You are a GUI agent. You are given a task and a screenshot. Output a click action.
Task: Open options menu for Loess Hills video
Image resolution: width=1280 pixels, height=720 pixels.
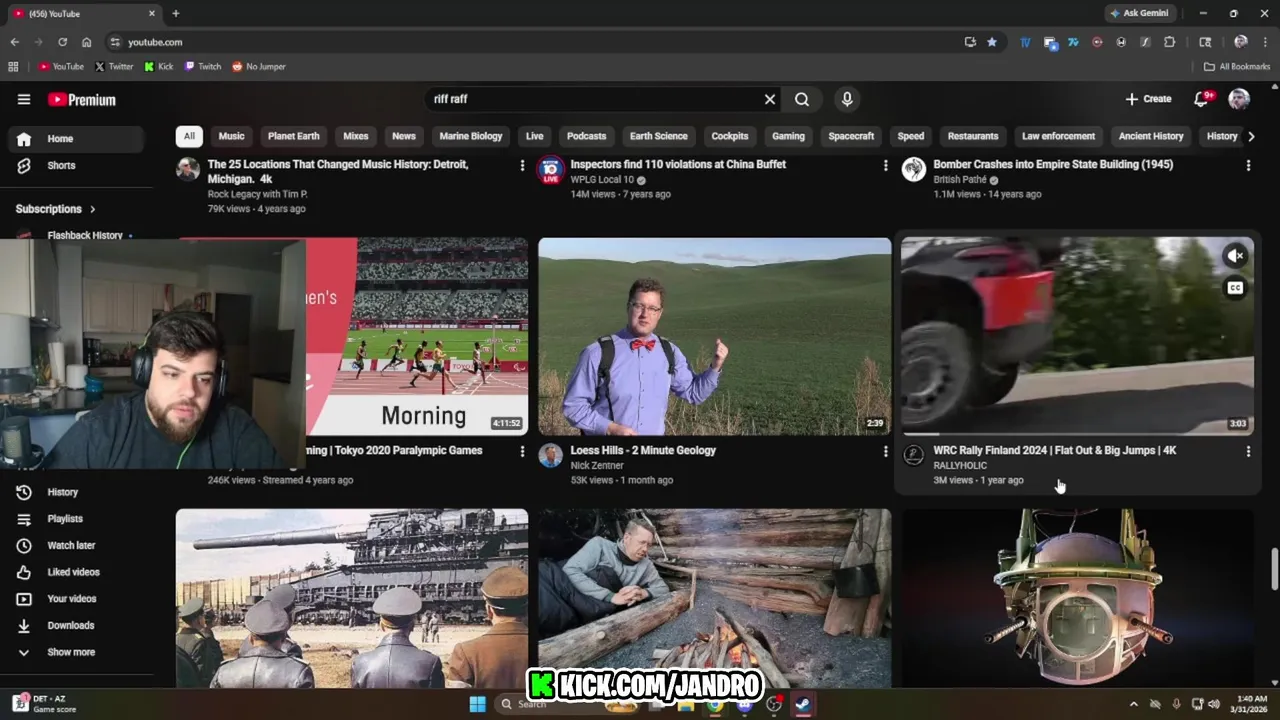pyautogui.click(x=885, y=452)
